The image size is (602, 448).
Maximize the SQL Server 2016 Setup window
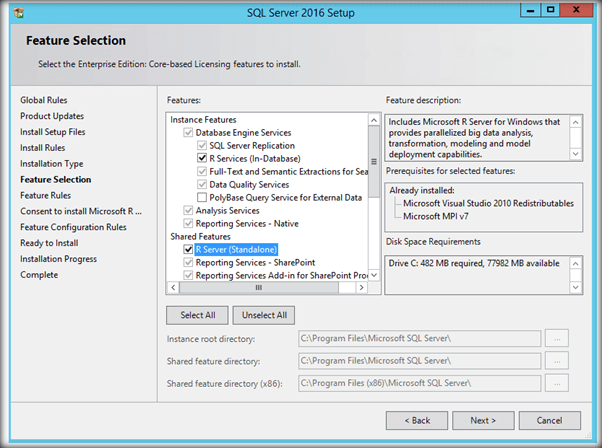550,10
